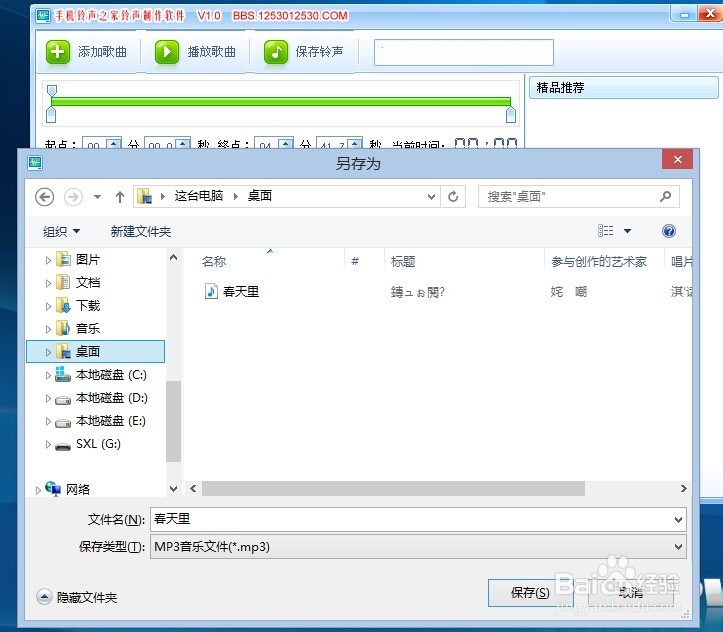Click the navigation pane scroll up arrow
This screenshot has width=723, height=632.
pos(173,258)
